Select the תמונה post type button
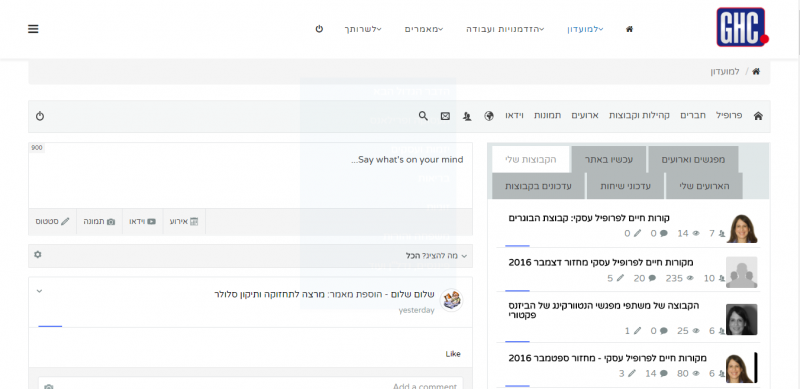800x389 pixels. point(99,222)
